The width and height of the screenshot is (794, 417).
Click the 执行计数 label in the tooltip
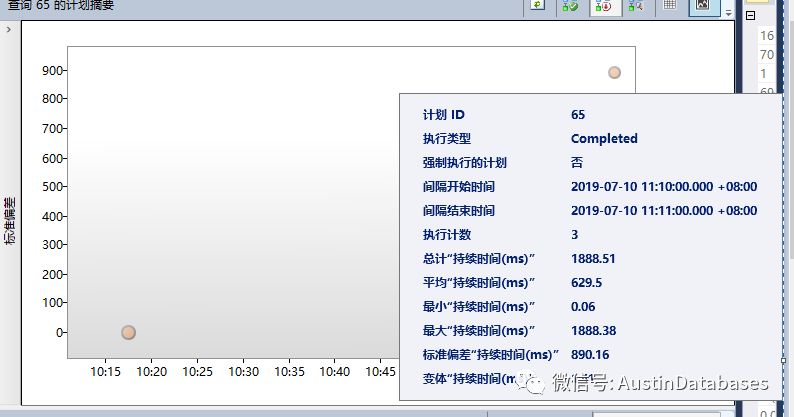pos(447,235)
